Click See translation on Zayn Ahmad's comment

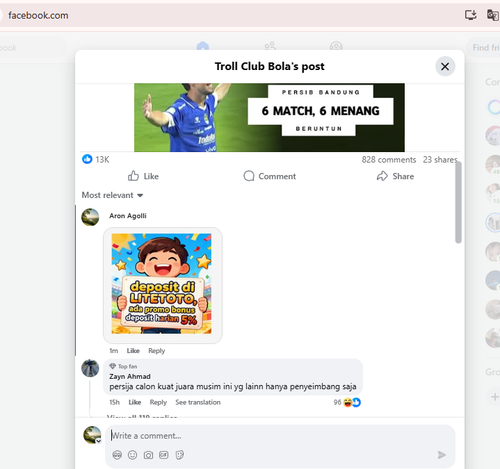pyautogui.click(x=198, y=402)
